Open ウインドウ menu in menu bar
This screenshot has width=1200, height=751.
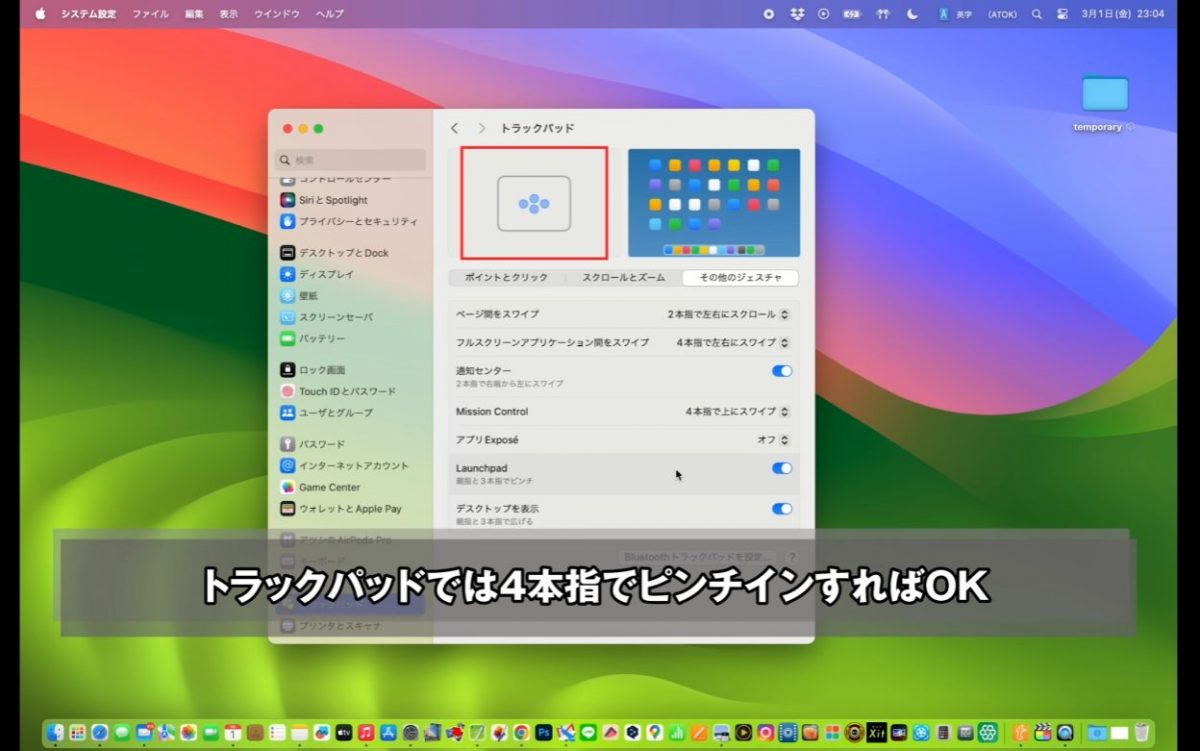click(277, 14)
